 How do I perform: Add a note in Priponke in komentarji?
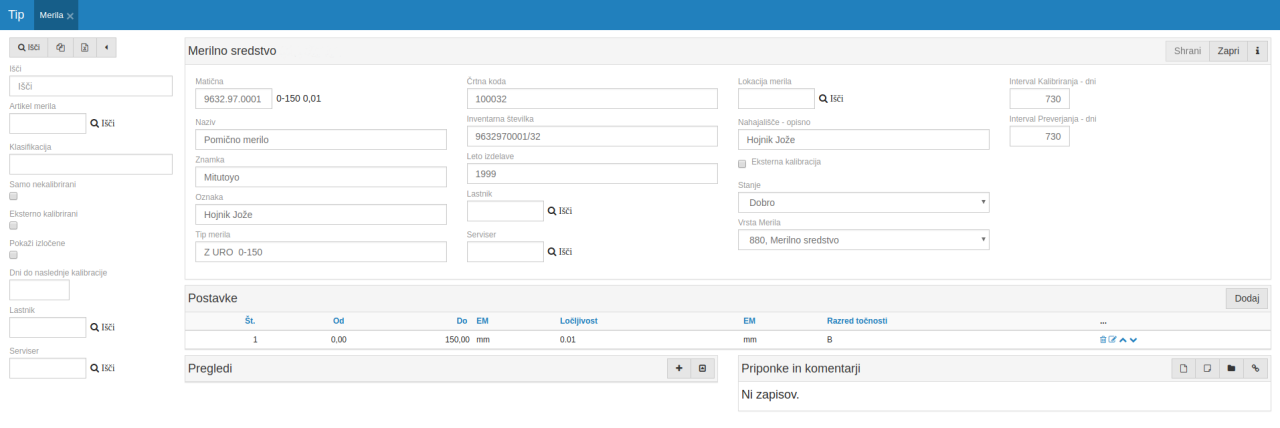click(x=1207, y=369)
